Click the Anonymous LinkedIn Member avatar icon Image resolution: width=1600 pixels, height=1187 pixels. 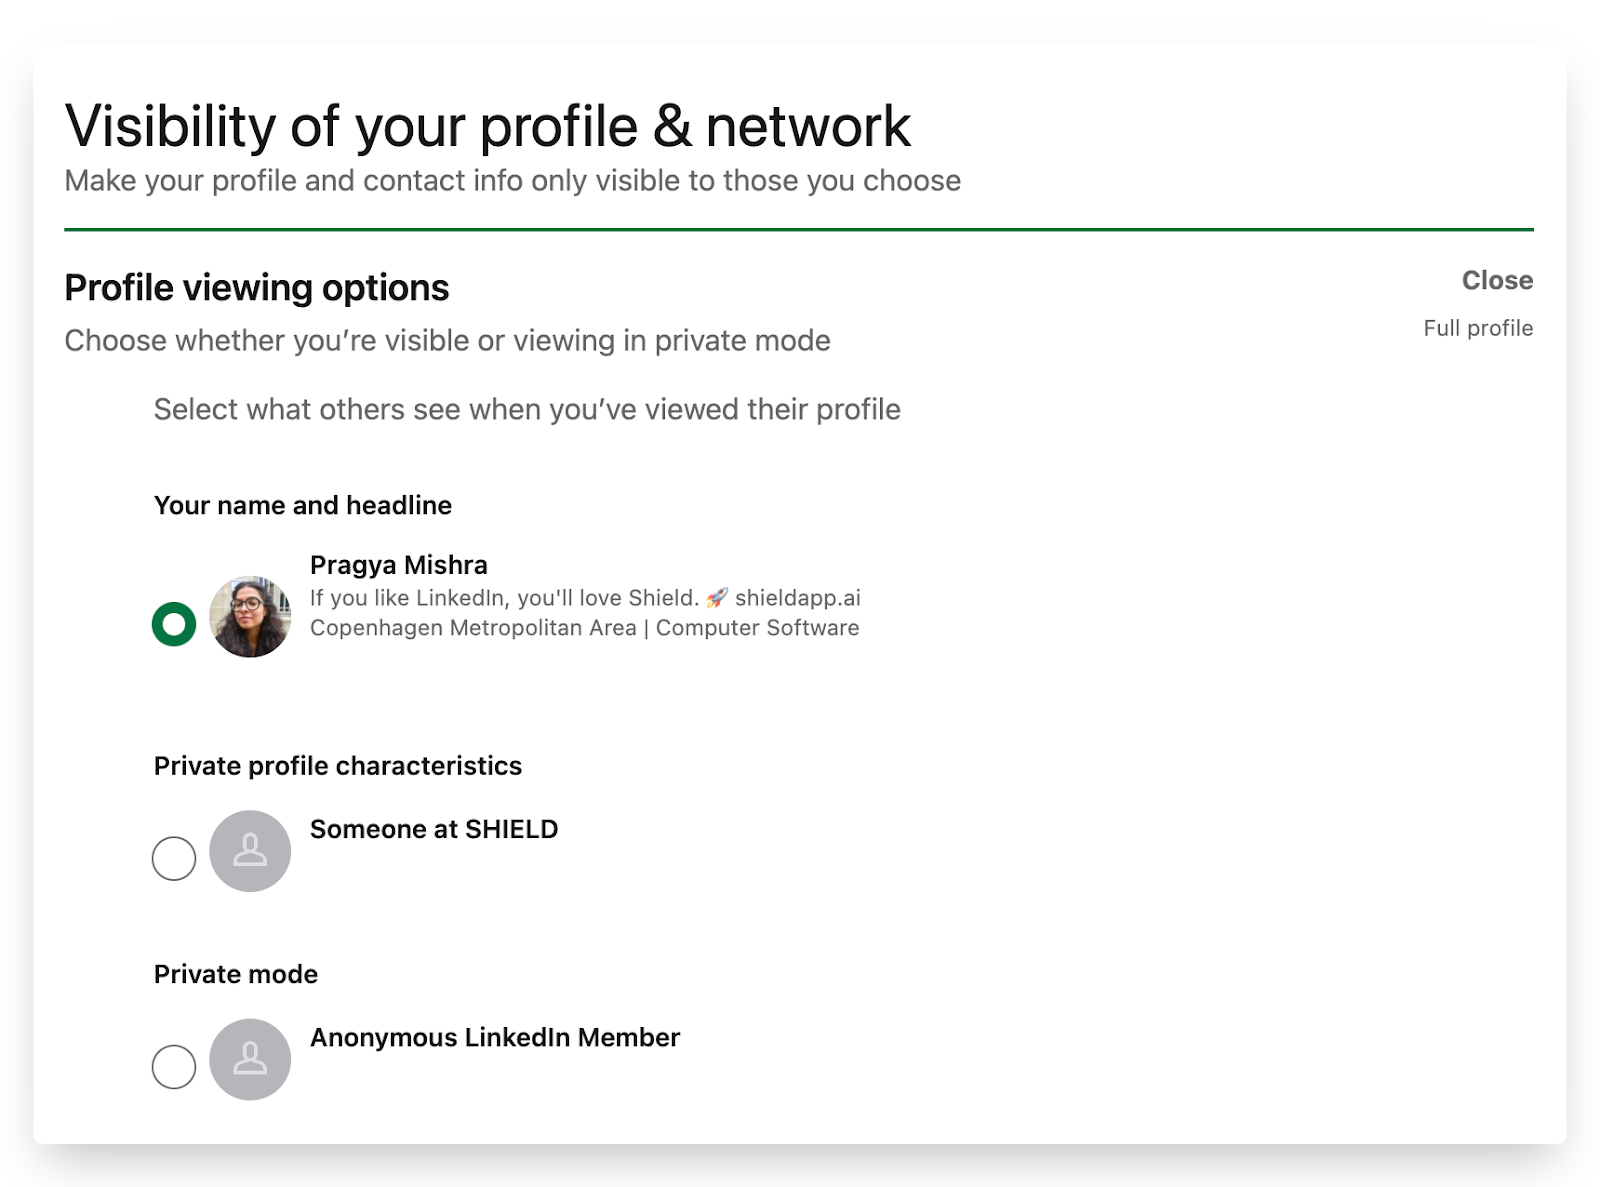[249, 1058]
